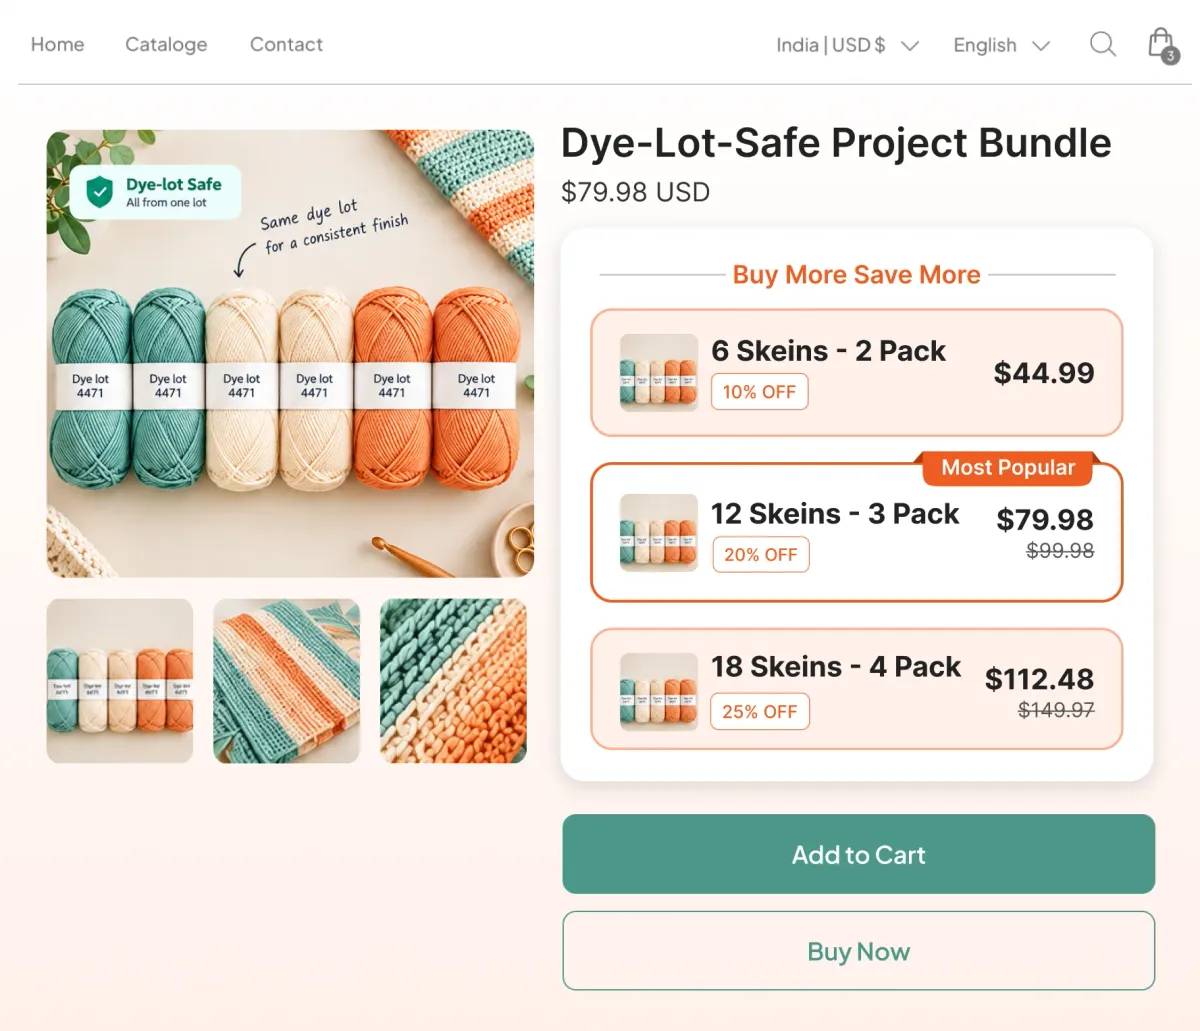The image size is (1200, 1031).
Task: Click the Add to Cart button
Action: click(x=858, y=854)
